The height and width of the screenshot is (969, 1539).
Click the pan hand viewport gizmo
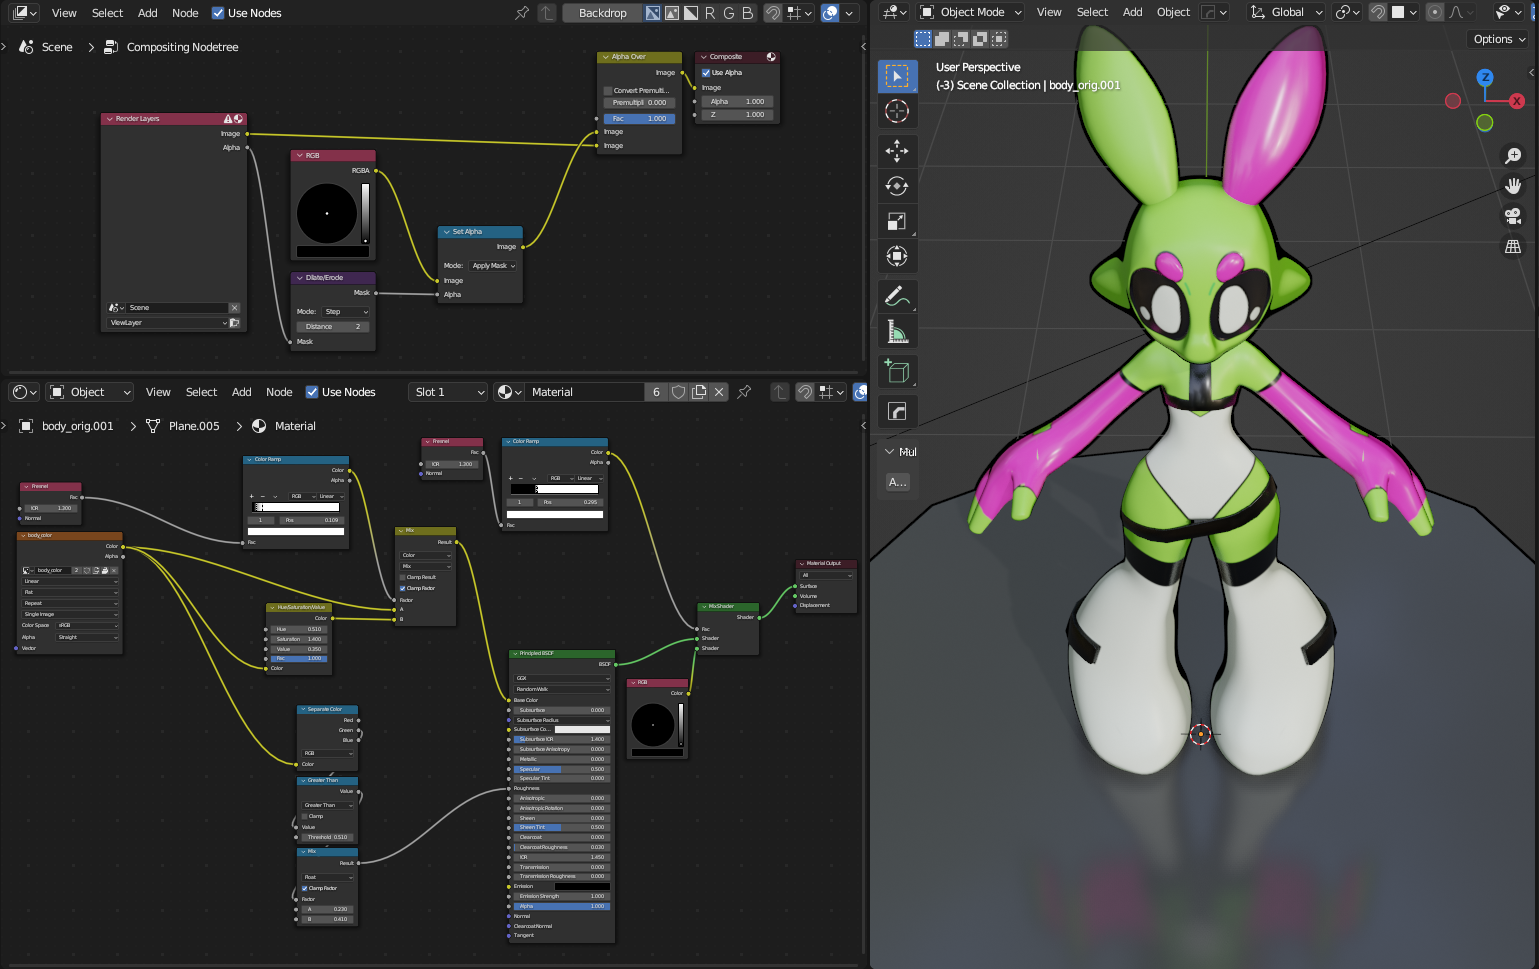point(1513,186)
